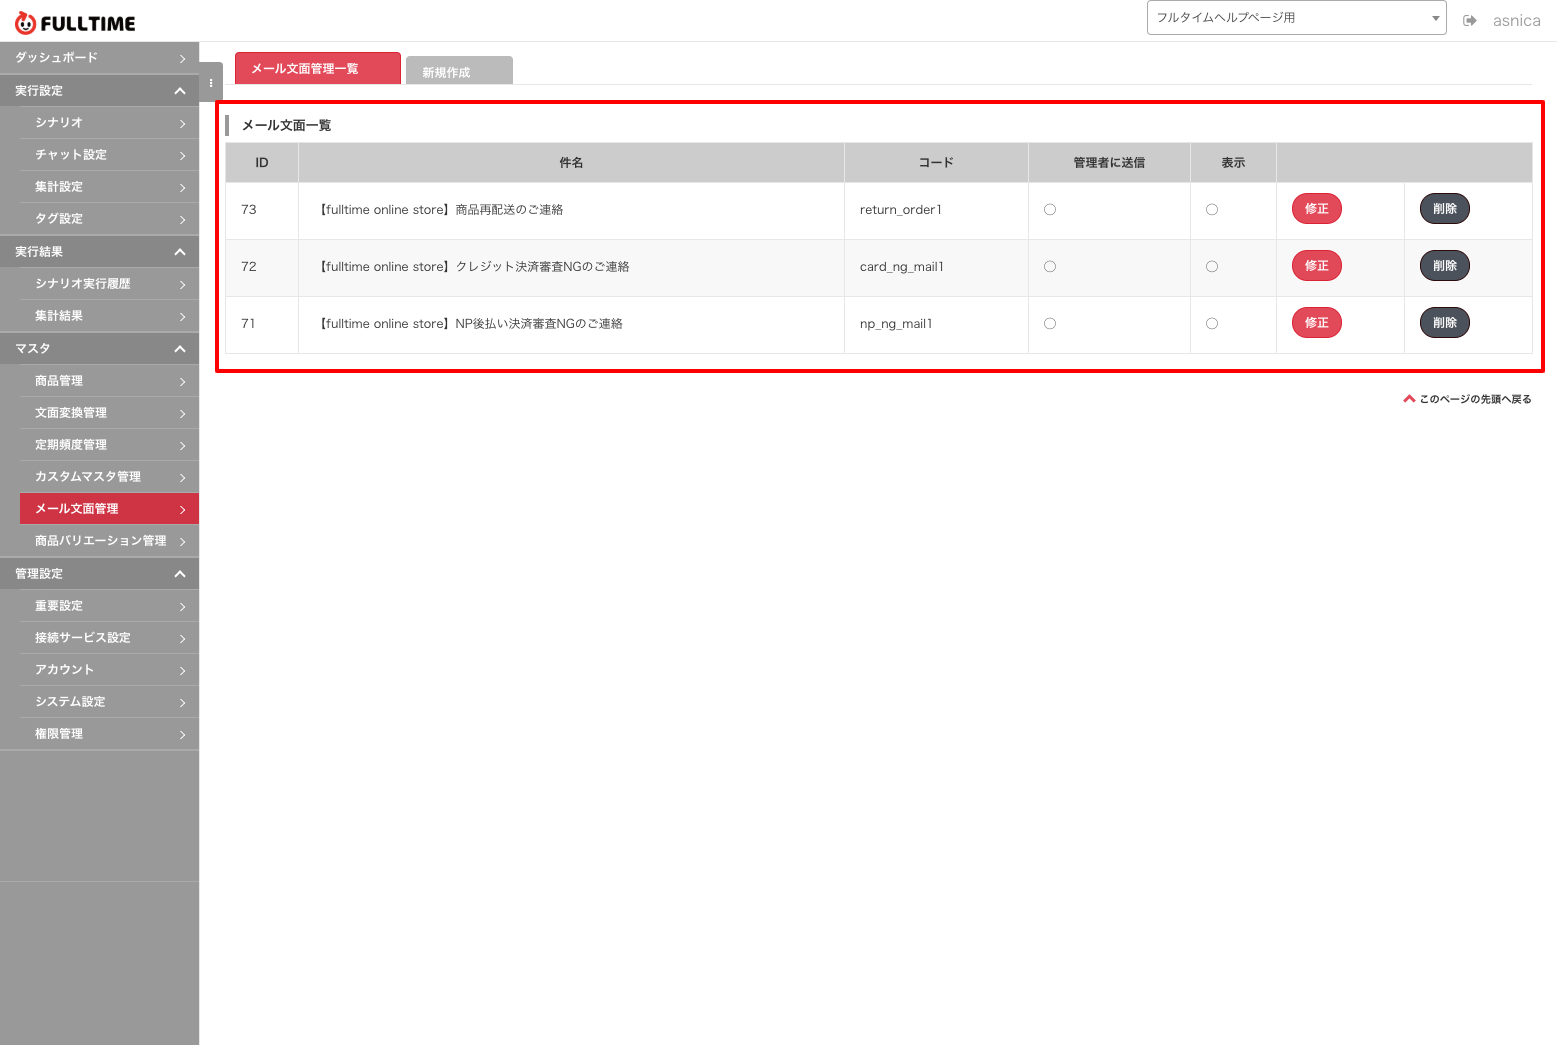Open カスタムマスタ管理 in the sidebar
Screen dimensions: 1557x1045
[109, 477]
